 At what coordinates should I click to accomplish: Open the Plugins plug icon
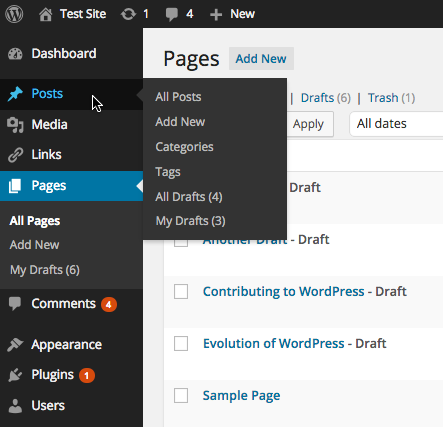pos(15,375)
